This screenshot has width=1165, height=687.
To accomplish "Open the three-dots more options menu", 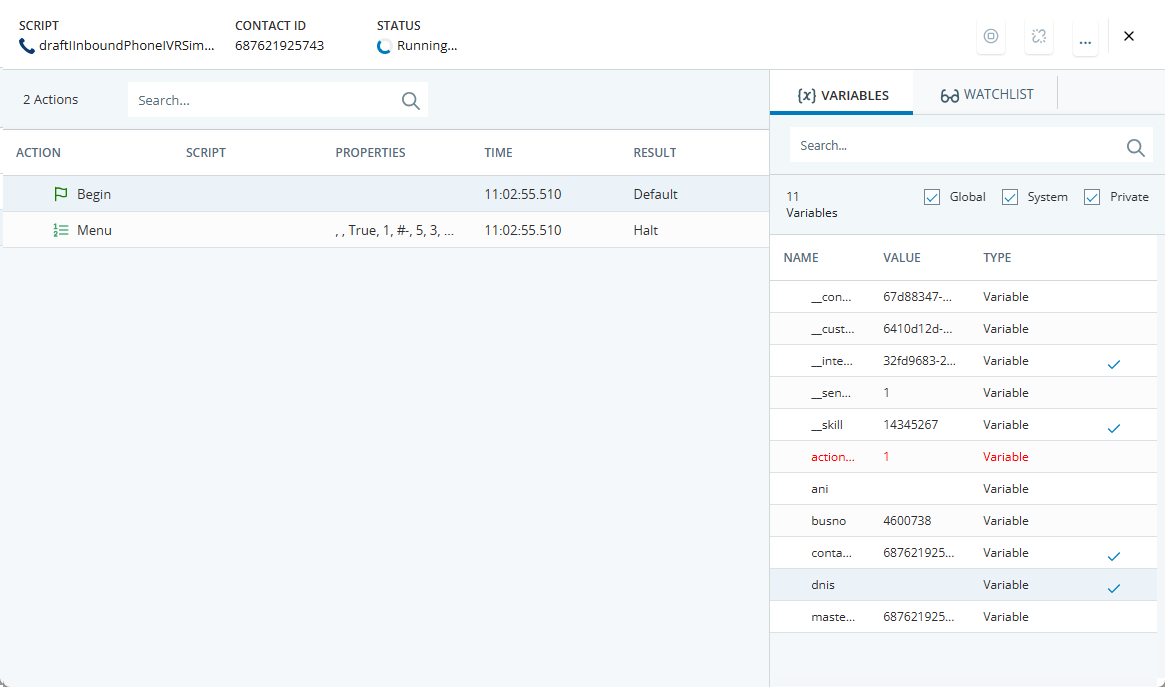I will coord(1086,37).
